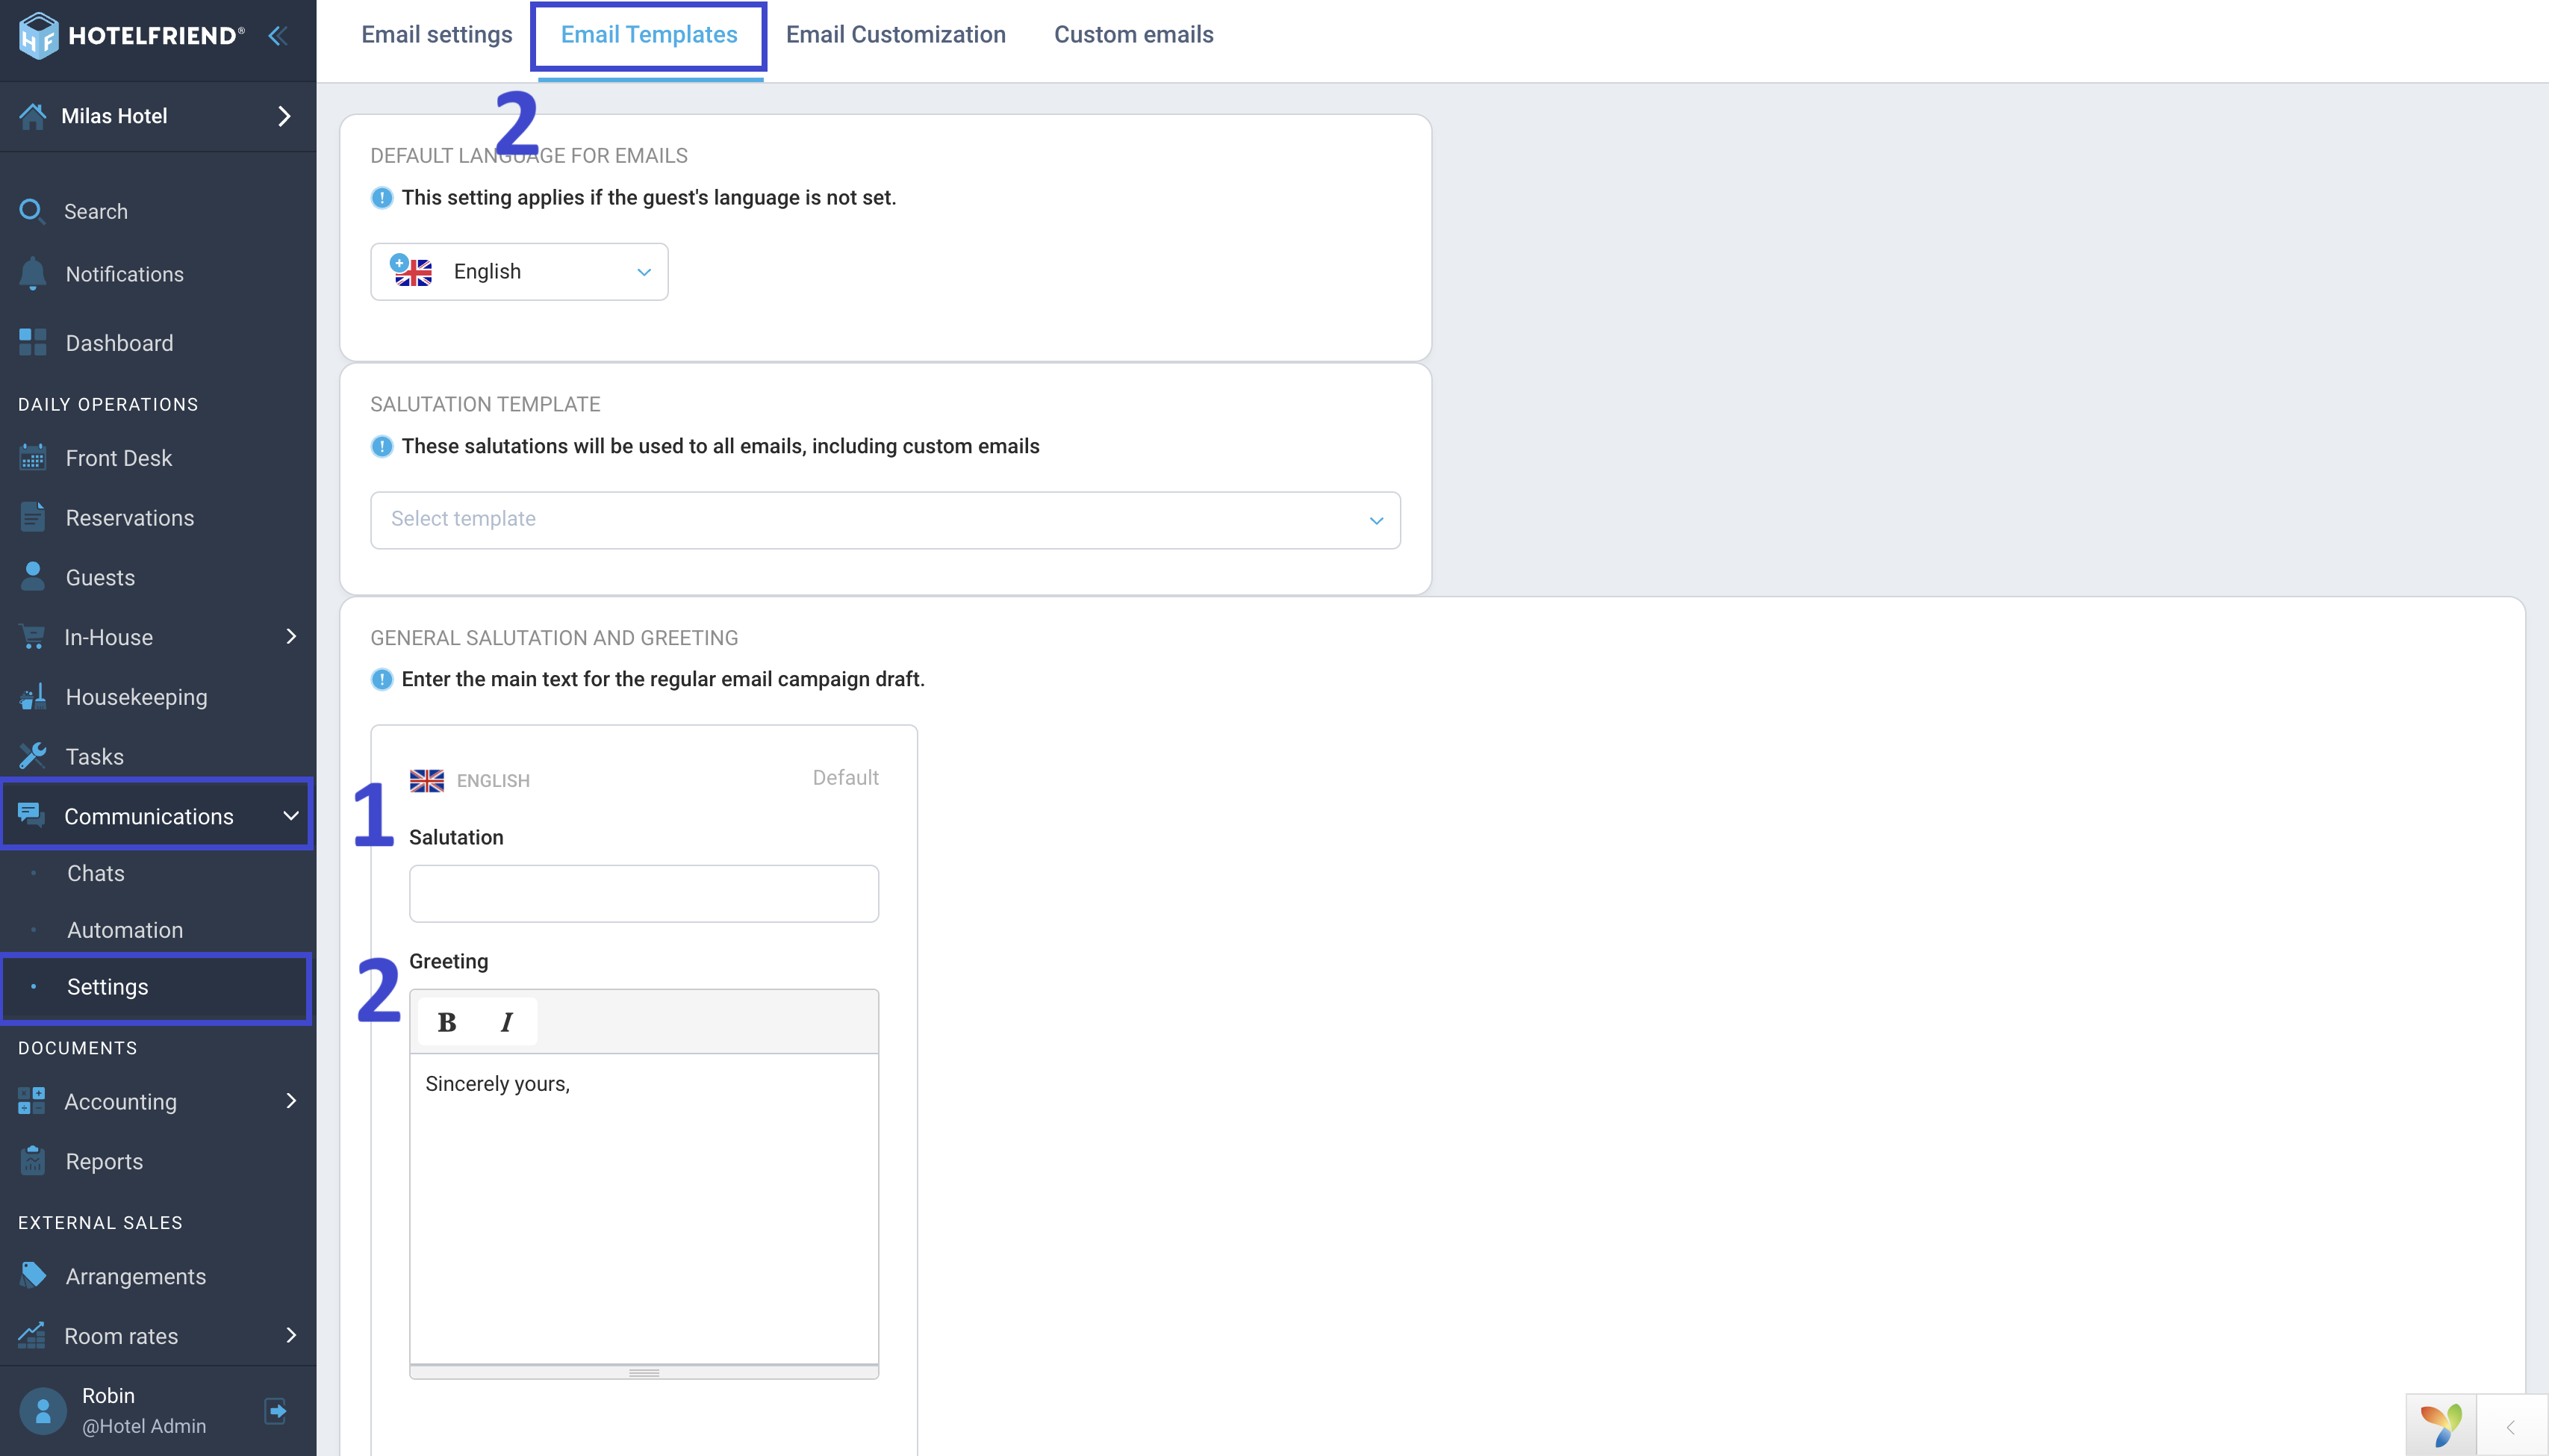Click the Front Desk calendar icon
2549x1456 pixels.
coord(32,457)
